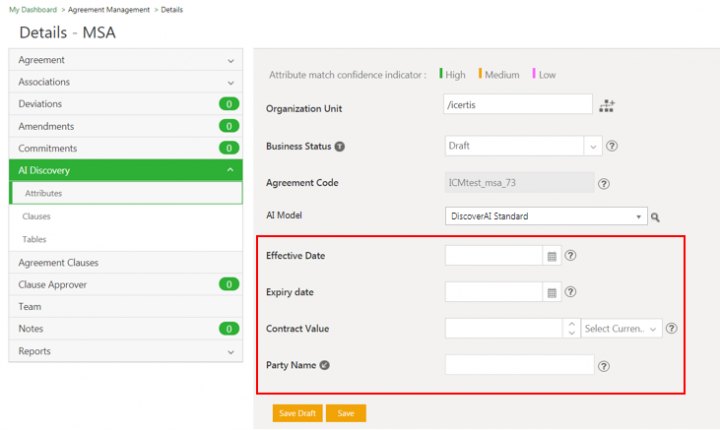Viewport: 720px width, 430px height.
Task: Click the Details - MSA page heading
Action: pyautogui.click(x=68, y=33)
